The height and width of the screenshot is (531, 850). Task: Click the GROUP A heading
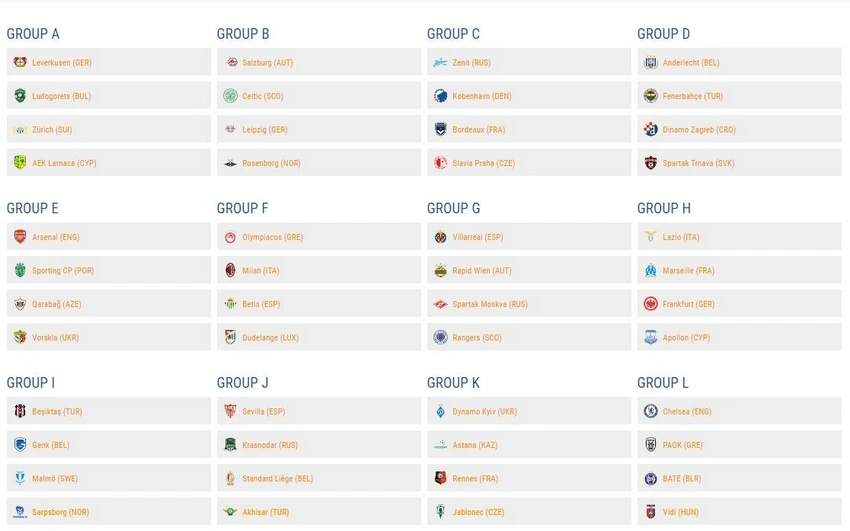click(33, 34)
